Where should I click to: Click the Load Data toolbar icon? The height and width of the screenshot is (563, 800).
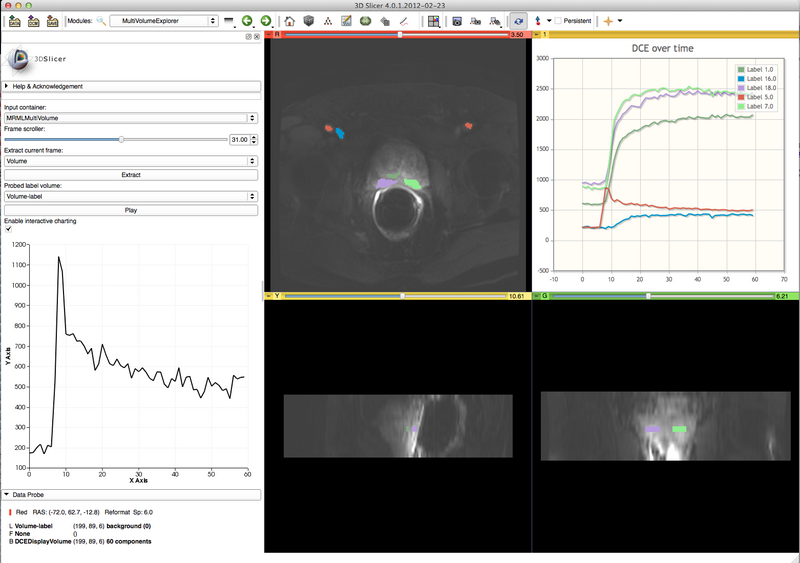13,20
